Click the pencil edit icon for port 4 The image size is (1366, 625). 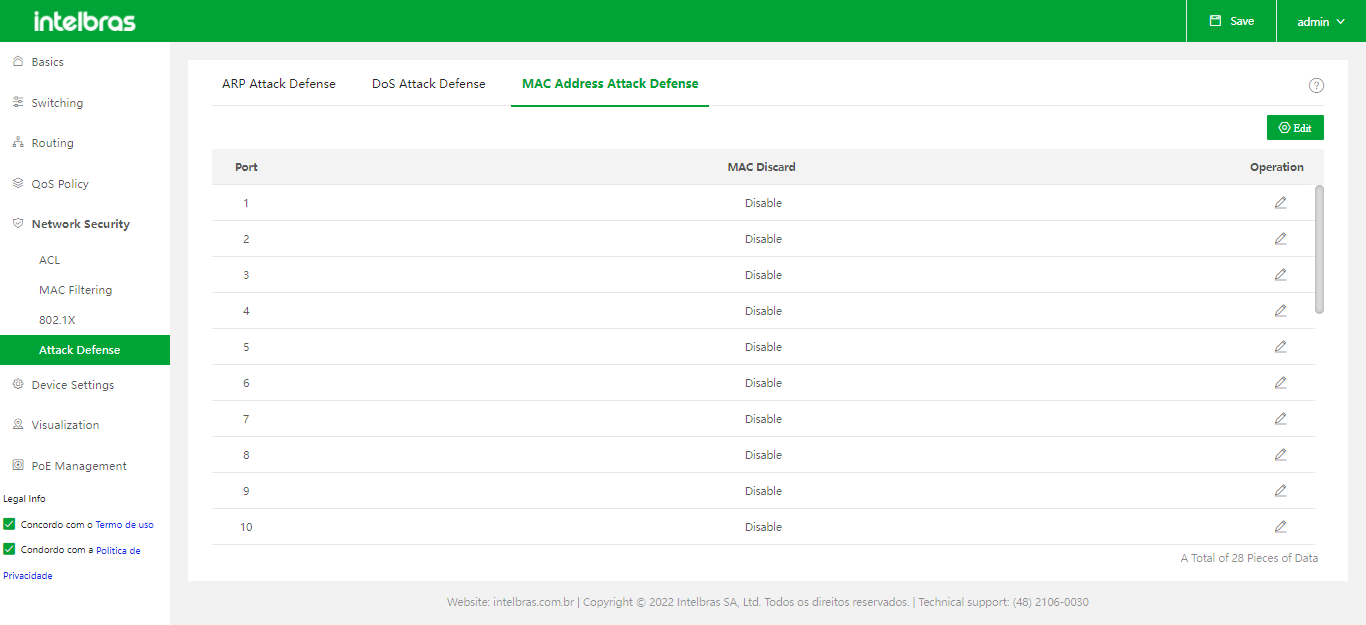pos(1280,311)
